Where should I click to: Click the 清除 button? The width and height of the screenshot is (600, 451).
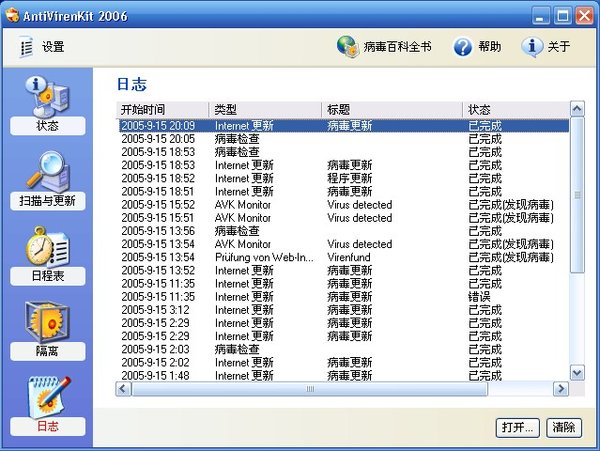click(x=564, y=427)
